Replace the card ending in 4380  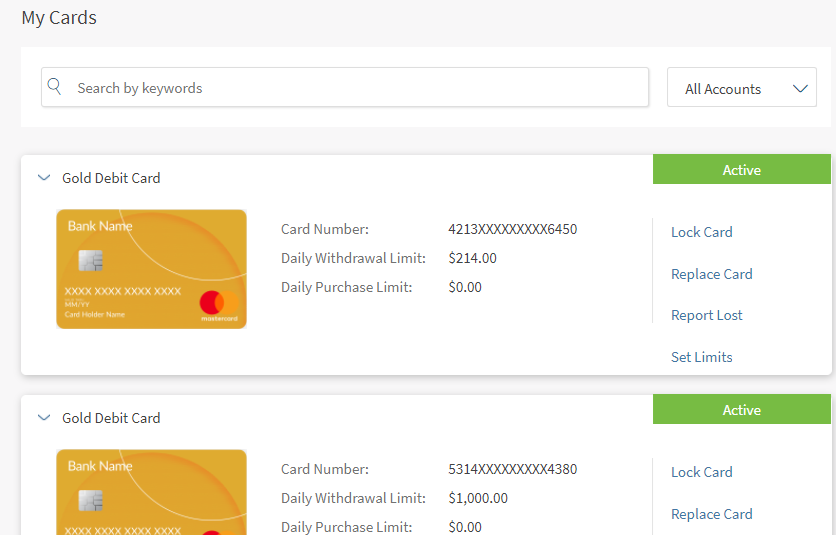(x=711, y=514)
